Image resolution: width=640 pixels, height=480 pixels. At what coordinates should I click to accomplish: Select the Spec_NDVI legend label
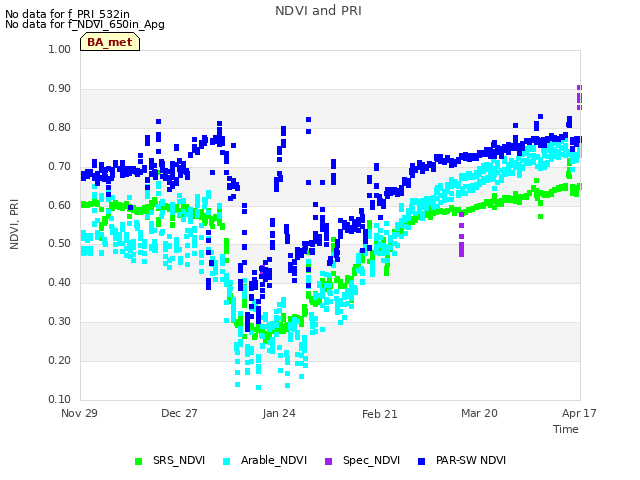click(x=371, y=460)
